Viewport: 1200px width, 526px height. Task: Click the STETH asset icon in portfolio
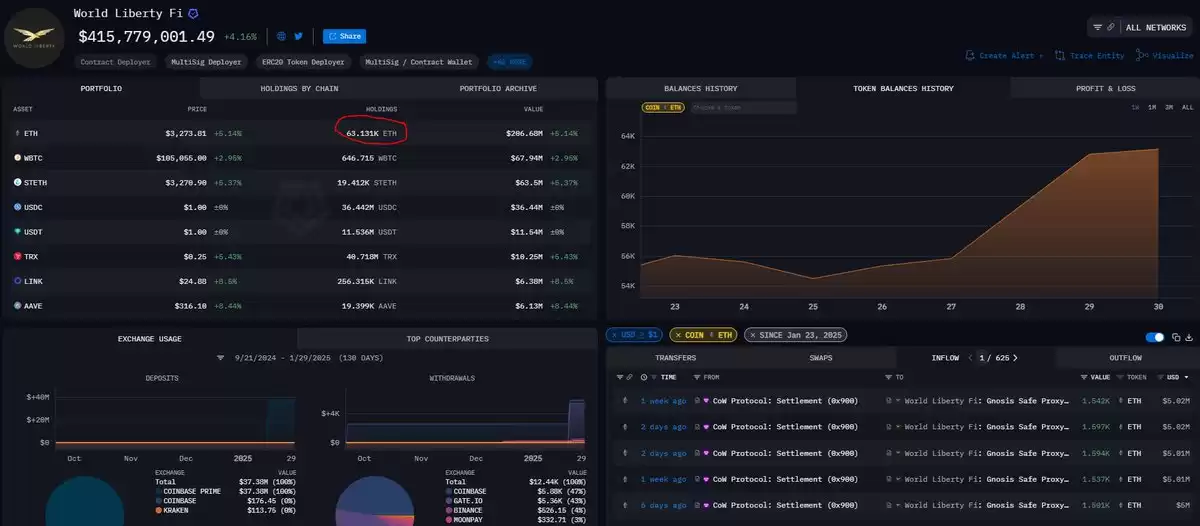point(16,183)
